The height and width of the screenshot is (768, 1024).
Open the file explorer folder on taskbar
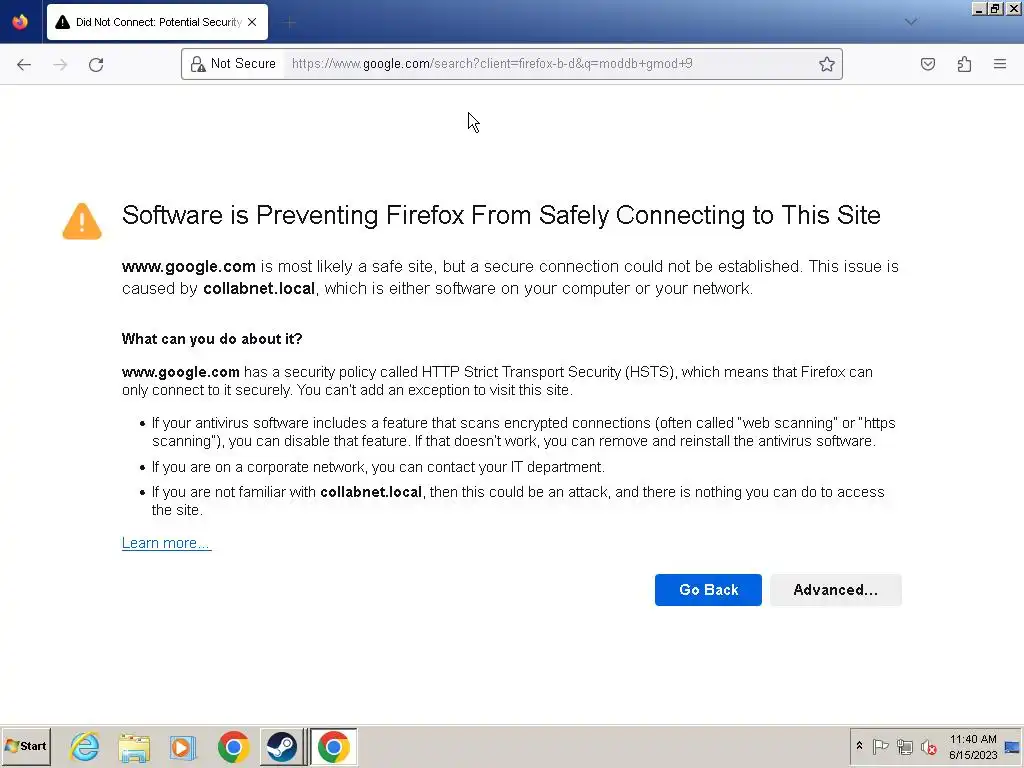click(135, 747)
